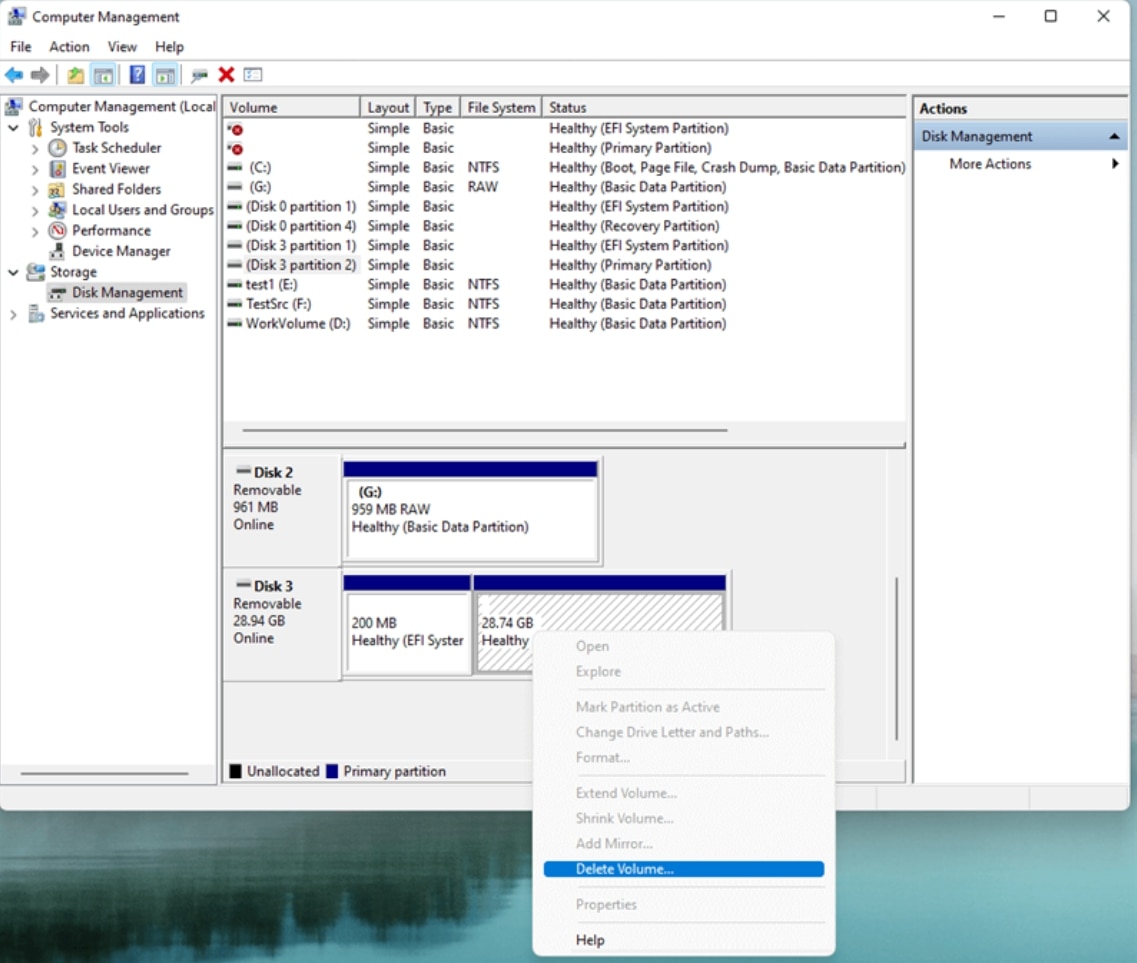The height and width of the screenshot is (963, 1137).
Task: Click the Event Viewer icon in tree
Action: pos(57,169)
